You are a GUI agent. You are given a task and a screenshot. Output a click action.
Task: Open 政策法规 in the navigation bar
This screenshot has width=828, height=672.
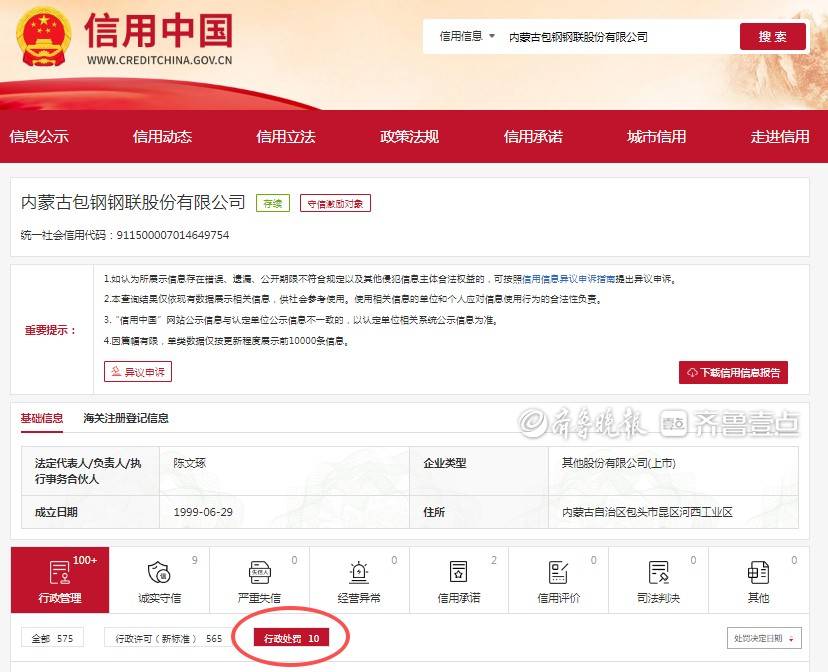pos(409,137)
